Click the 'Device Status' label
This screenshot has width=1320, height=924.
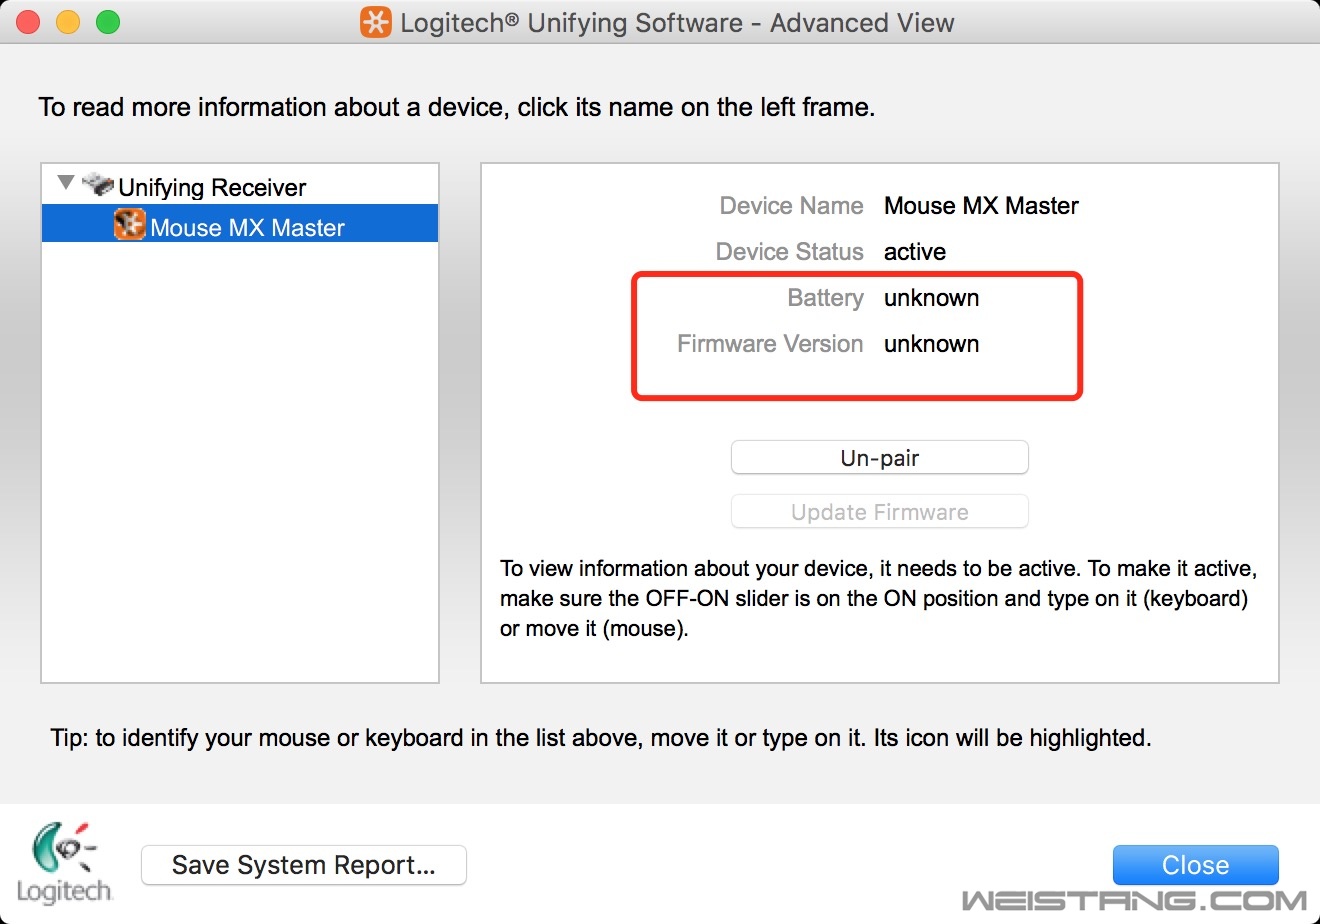[x=789, y=252]
